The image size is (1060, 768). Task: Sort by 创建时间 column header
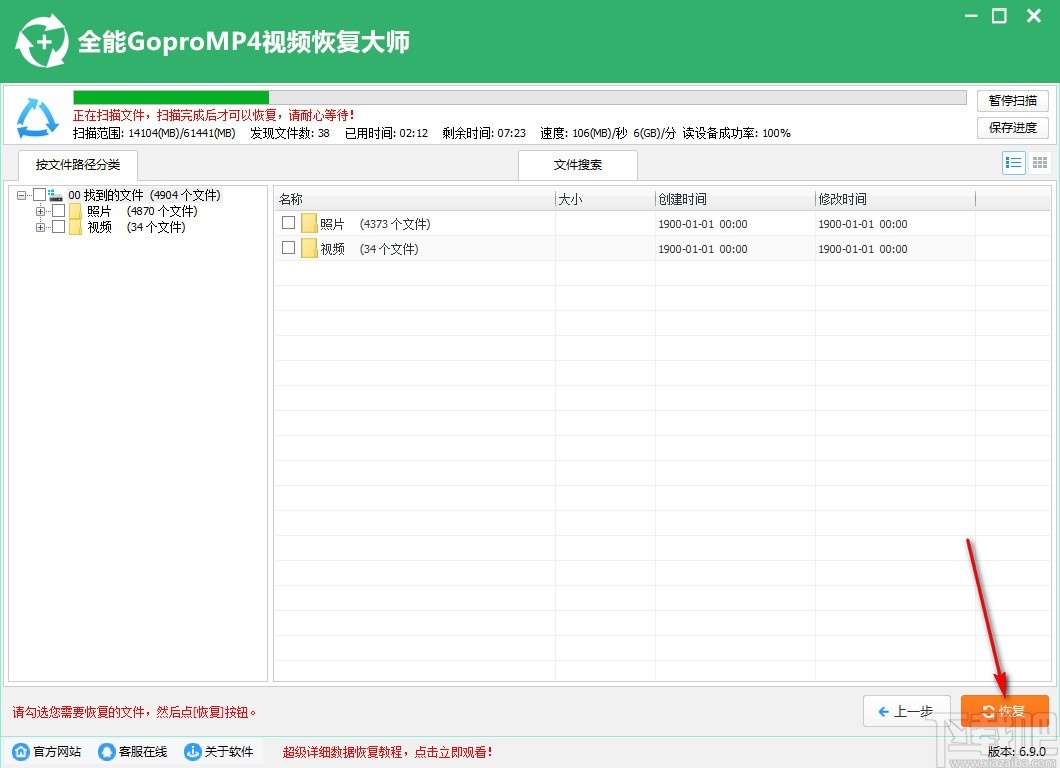tap(736, 199)
